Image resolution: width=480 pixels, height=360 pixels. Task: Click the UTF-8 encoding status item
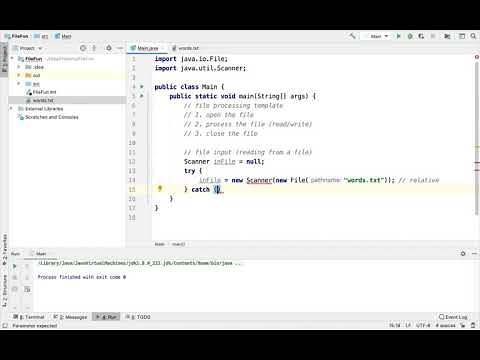pos(423,326)
